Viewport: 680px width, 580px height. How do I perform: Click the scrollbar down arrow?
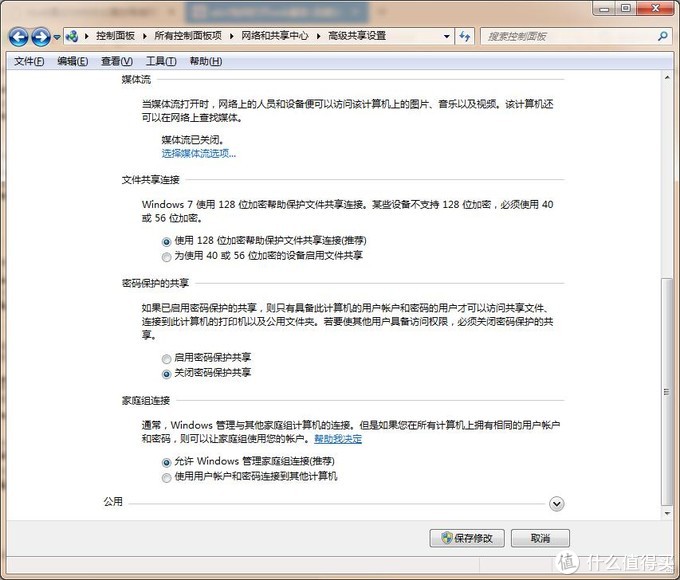[x=667, y=514]
